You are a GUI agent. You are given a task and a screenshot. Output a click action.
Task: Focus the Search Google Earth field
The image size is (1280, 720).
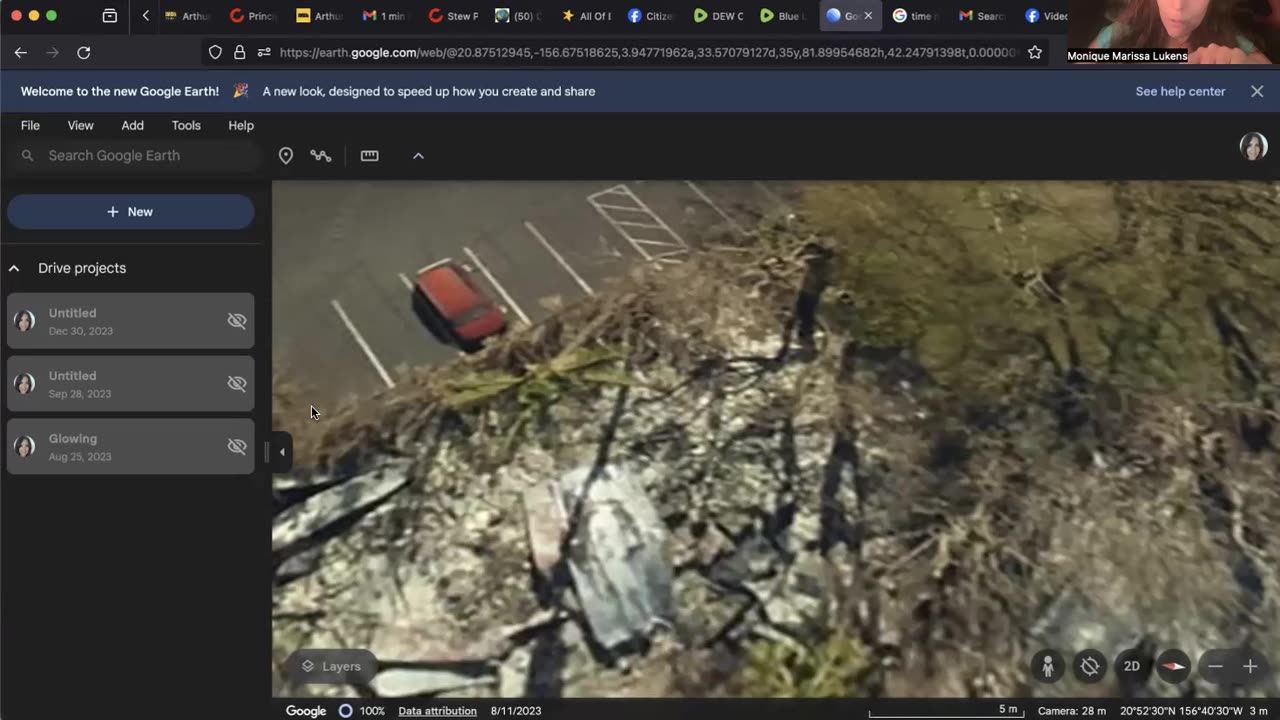(x=135, y=156)
